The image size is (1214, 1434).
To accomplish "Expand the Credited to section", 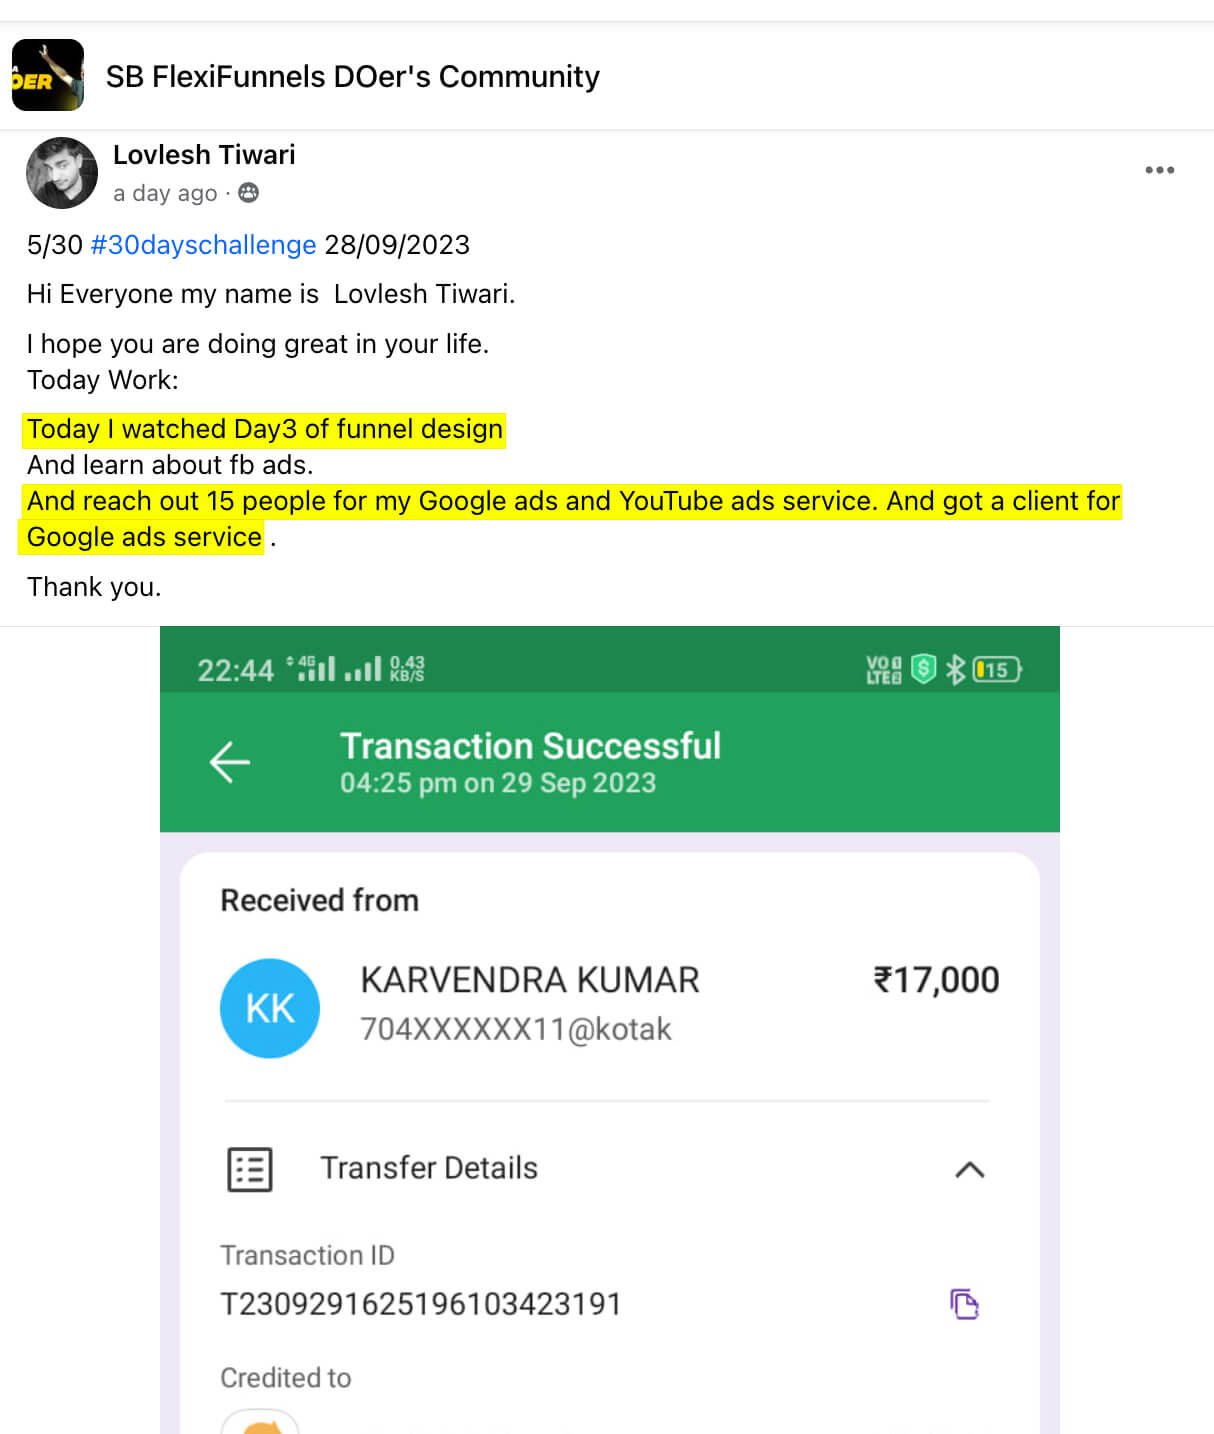I will pos(286,1377).
